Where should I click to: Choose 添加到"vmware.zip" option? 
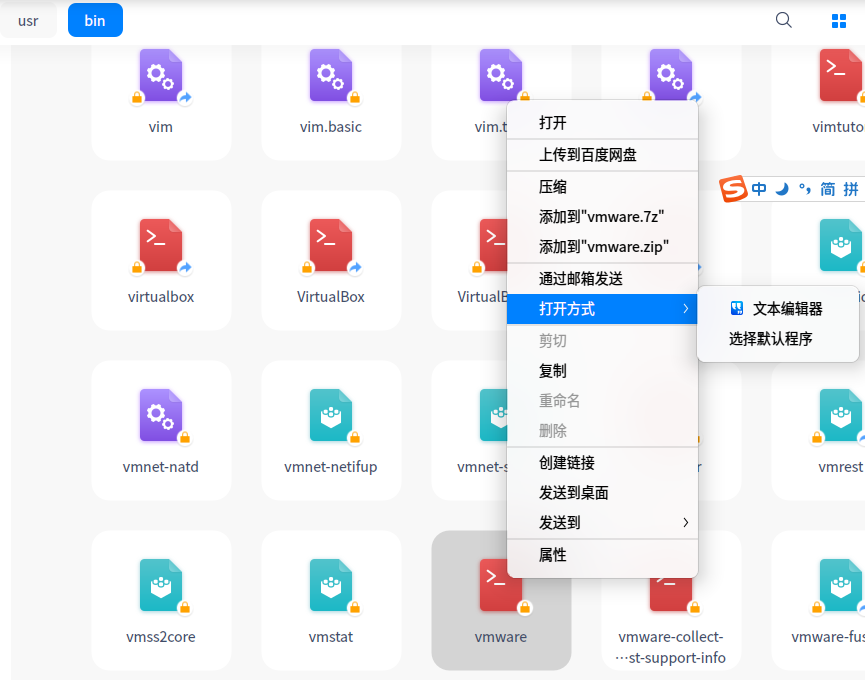coord(602,247)
